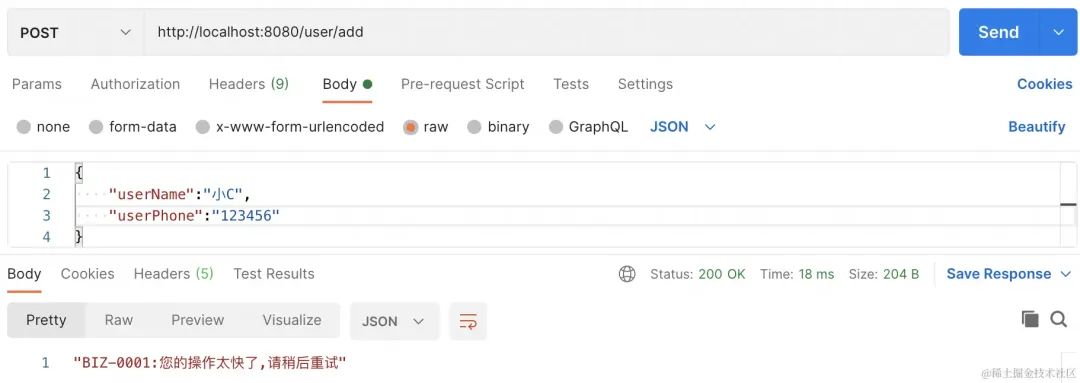Search the response with the magnifier icon
The image size is (1080, 383).
coord(1058,319)
